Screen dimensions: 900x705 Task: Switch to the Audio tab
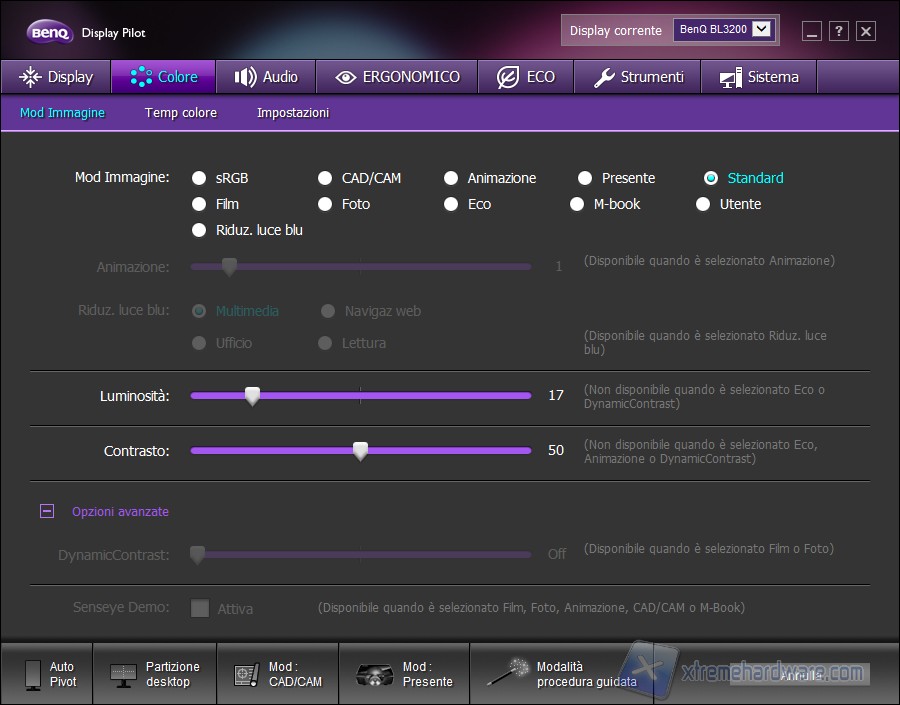click(x=265, y=77)
